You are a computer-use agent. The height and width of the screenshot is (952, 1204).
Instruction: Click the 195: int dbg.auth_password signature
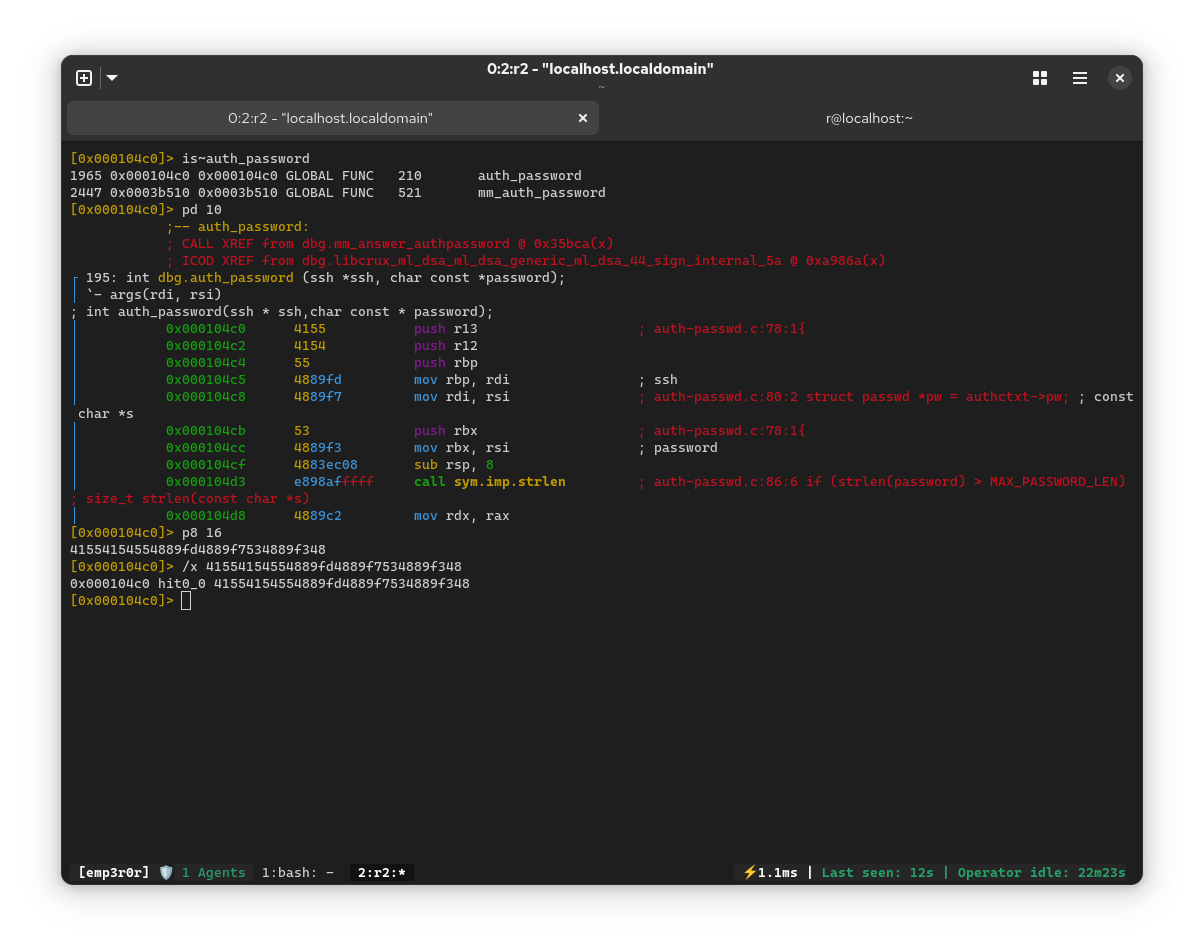pyautogui.click(x=326, y=278)
